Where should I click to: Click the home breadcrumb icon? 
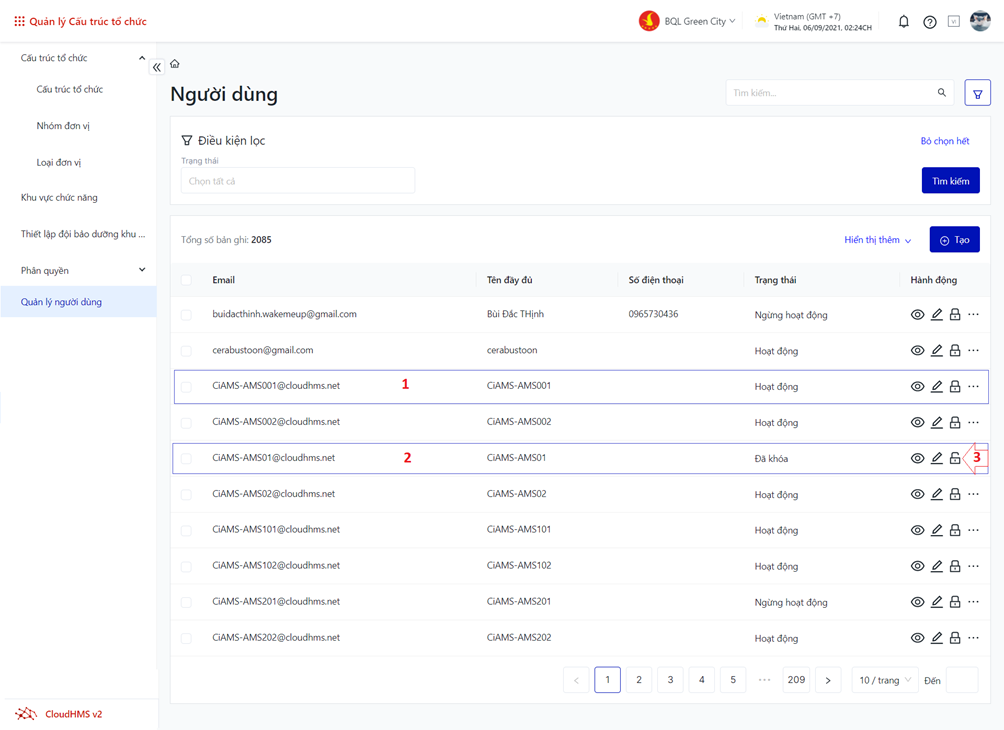coord(175,64)
